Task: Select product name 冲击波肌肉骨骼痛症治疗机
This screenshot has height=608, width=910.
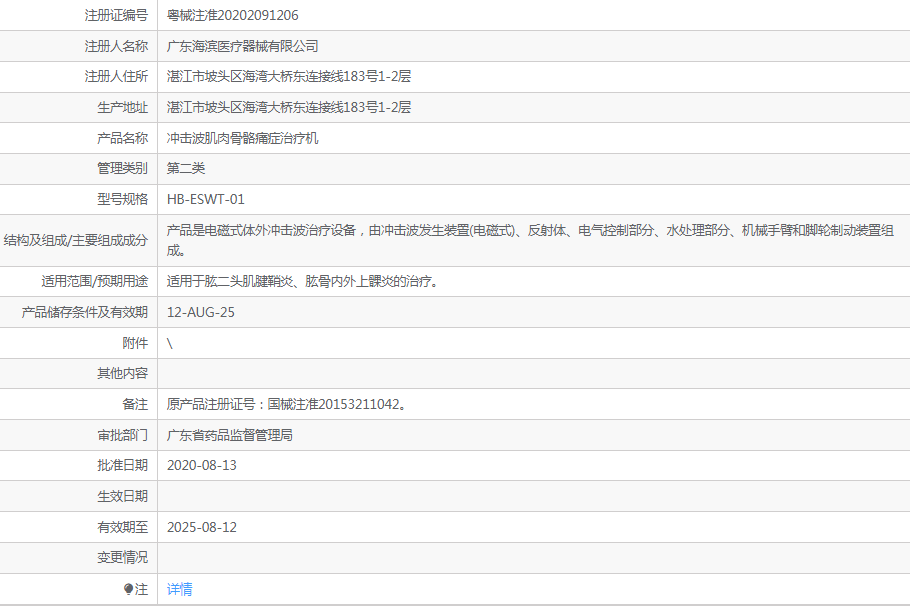Action: tap(243, 138)
